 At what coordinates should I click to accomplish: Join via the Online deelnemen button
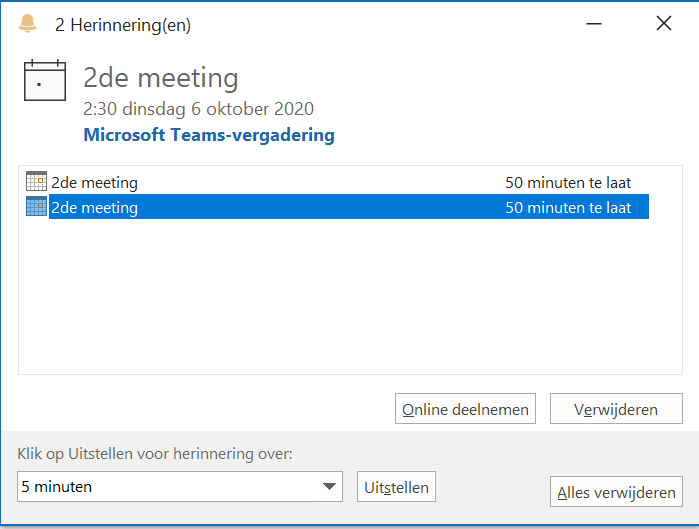point(465,409)
